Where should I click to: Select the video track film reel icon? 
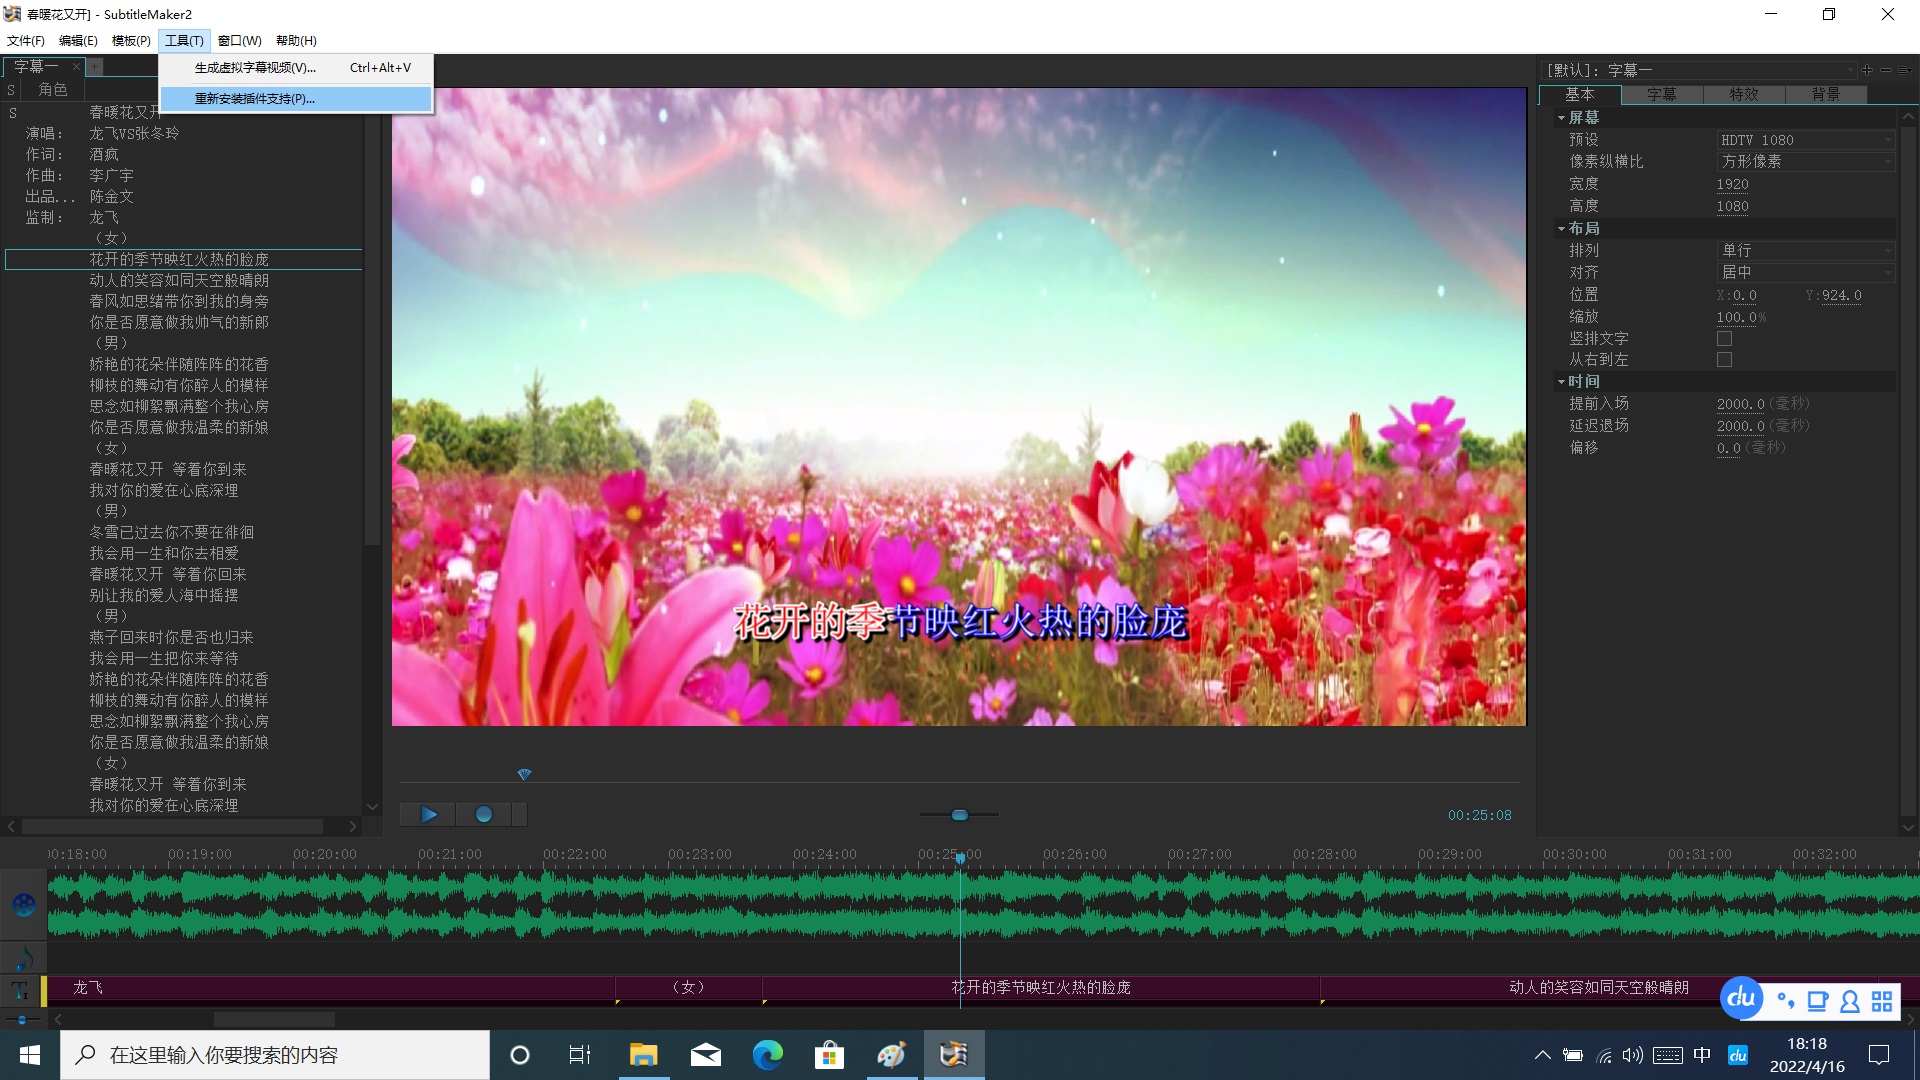[x=24, y=905]
